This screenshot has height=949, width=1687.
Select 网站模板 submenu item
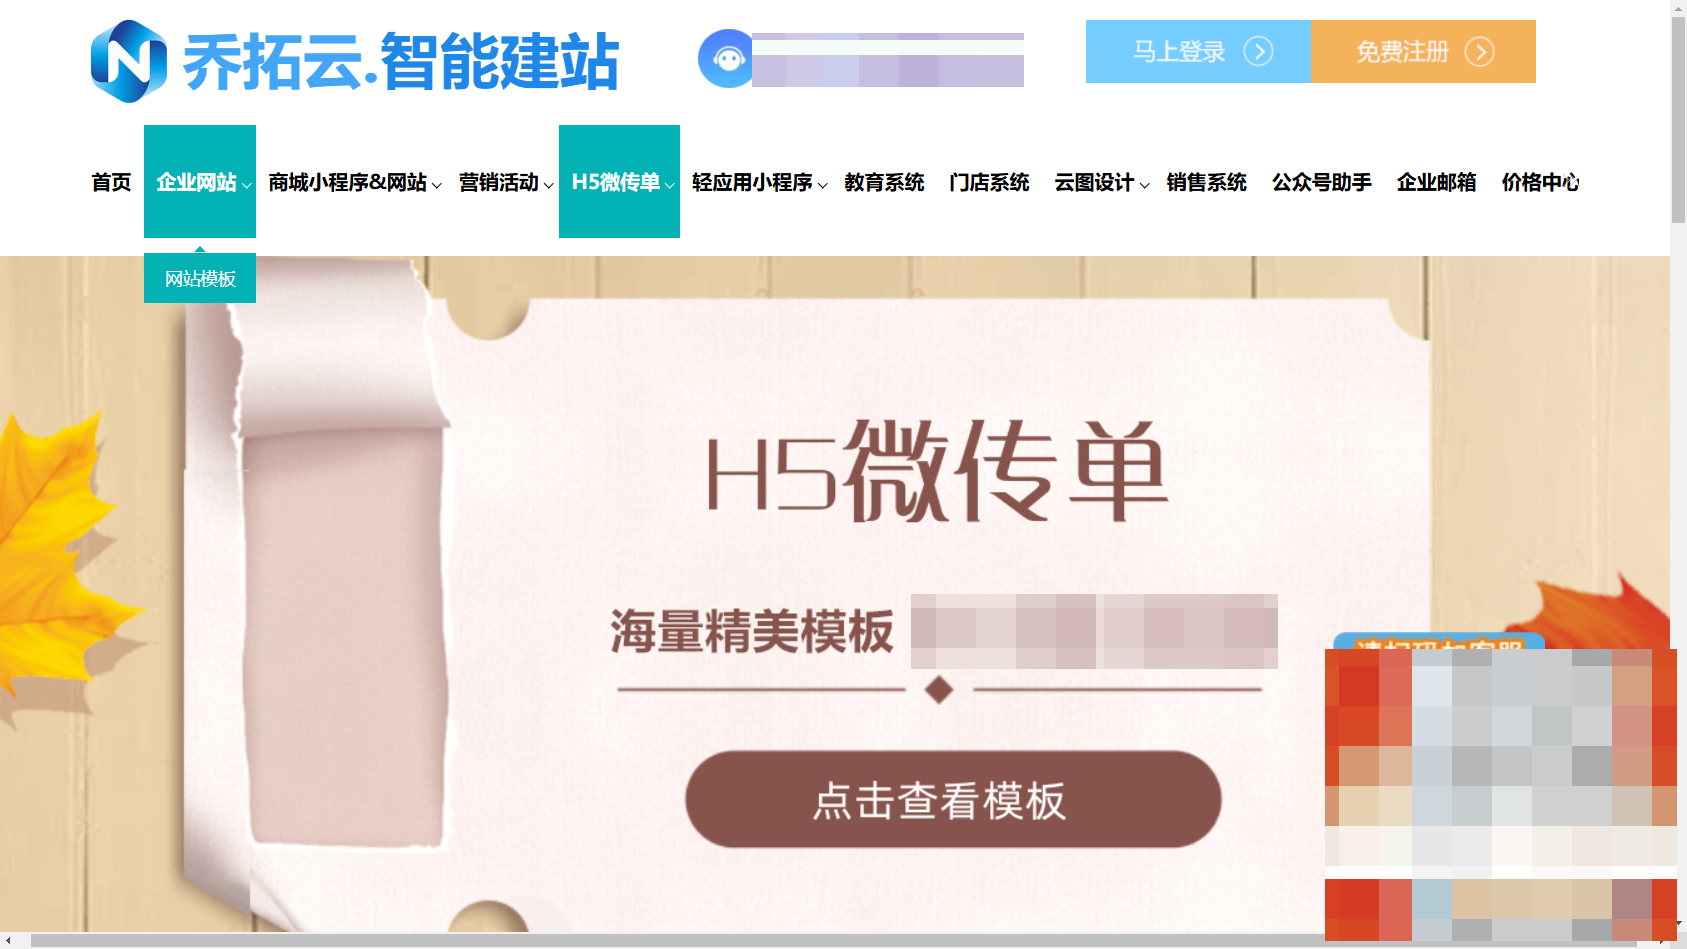[x=200, y=278]
